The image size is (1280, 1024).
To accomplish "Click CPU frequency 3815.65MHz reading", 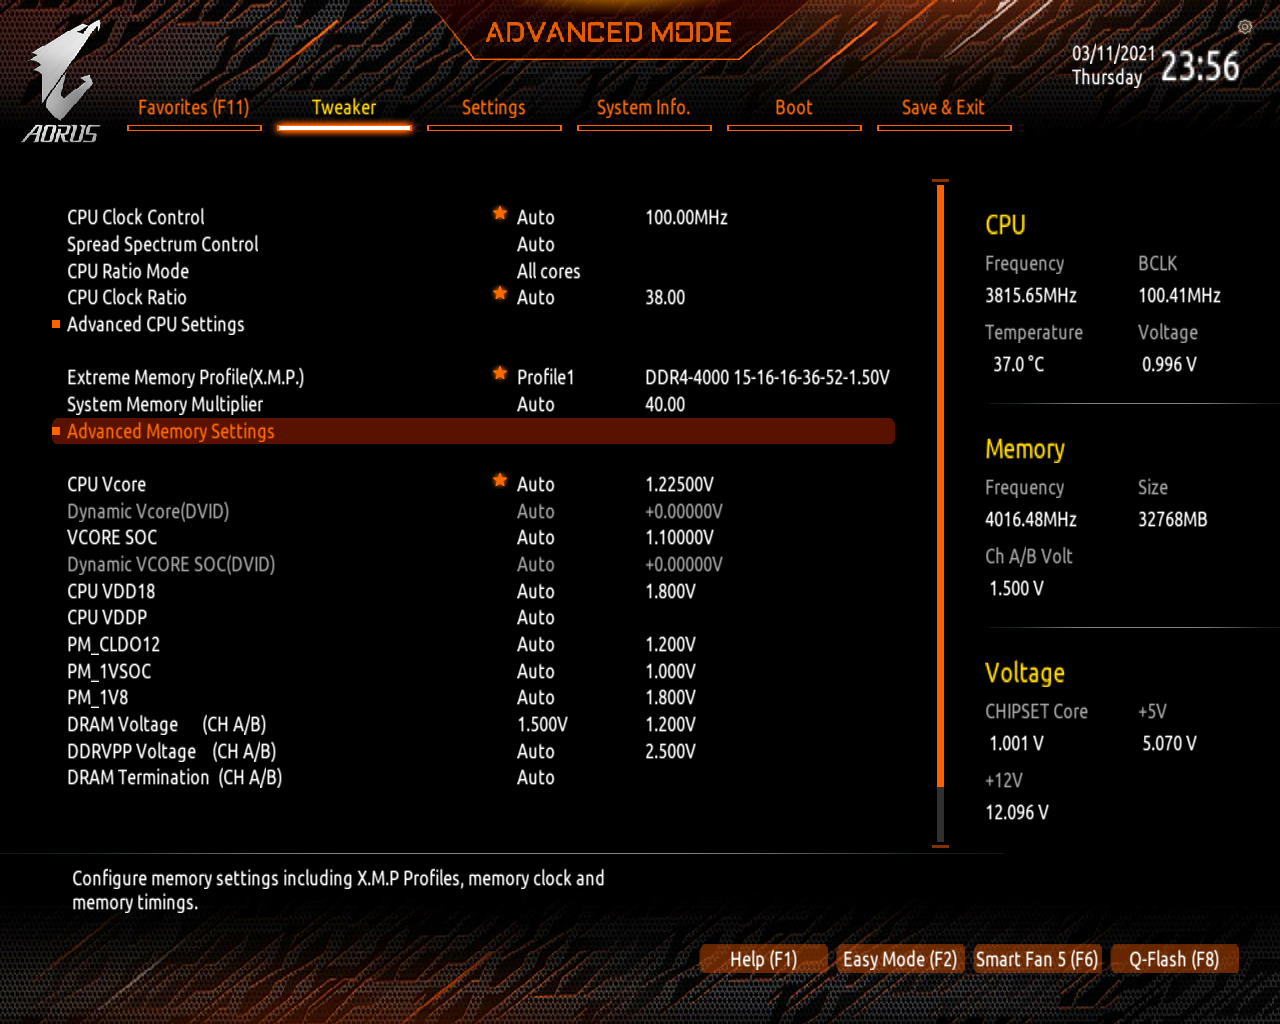I will [x=1031, y=295].
